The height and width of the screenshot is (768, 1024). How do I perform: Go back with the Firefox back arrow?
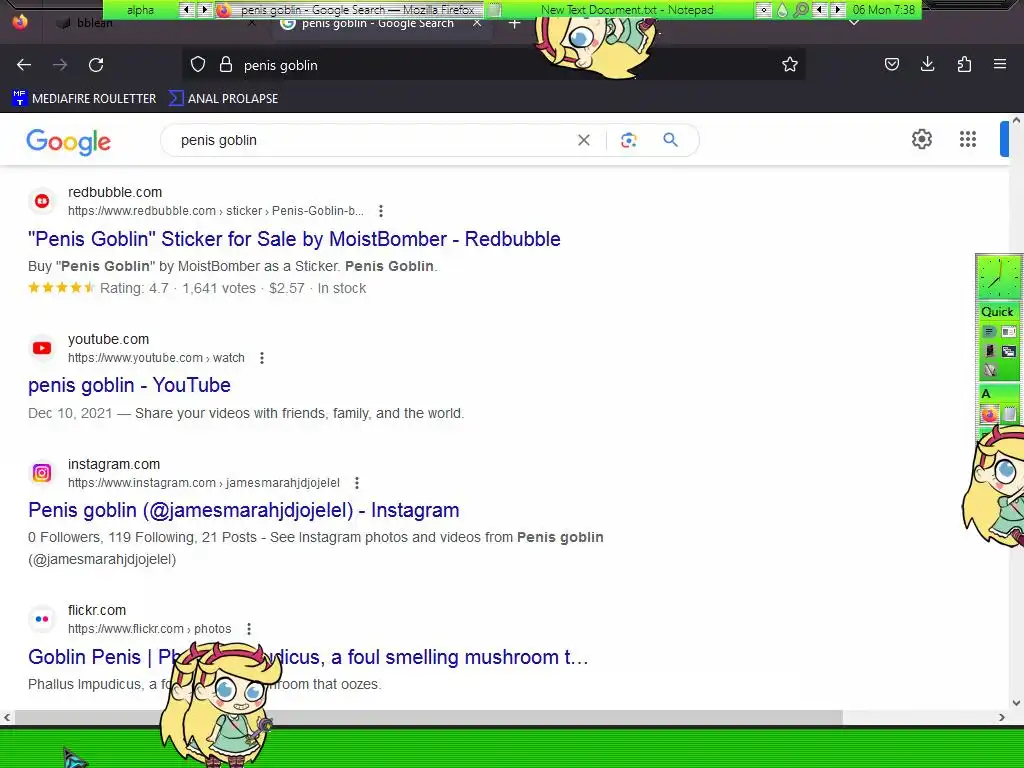24,65
